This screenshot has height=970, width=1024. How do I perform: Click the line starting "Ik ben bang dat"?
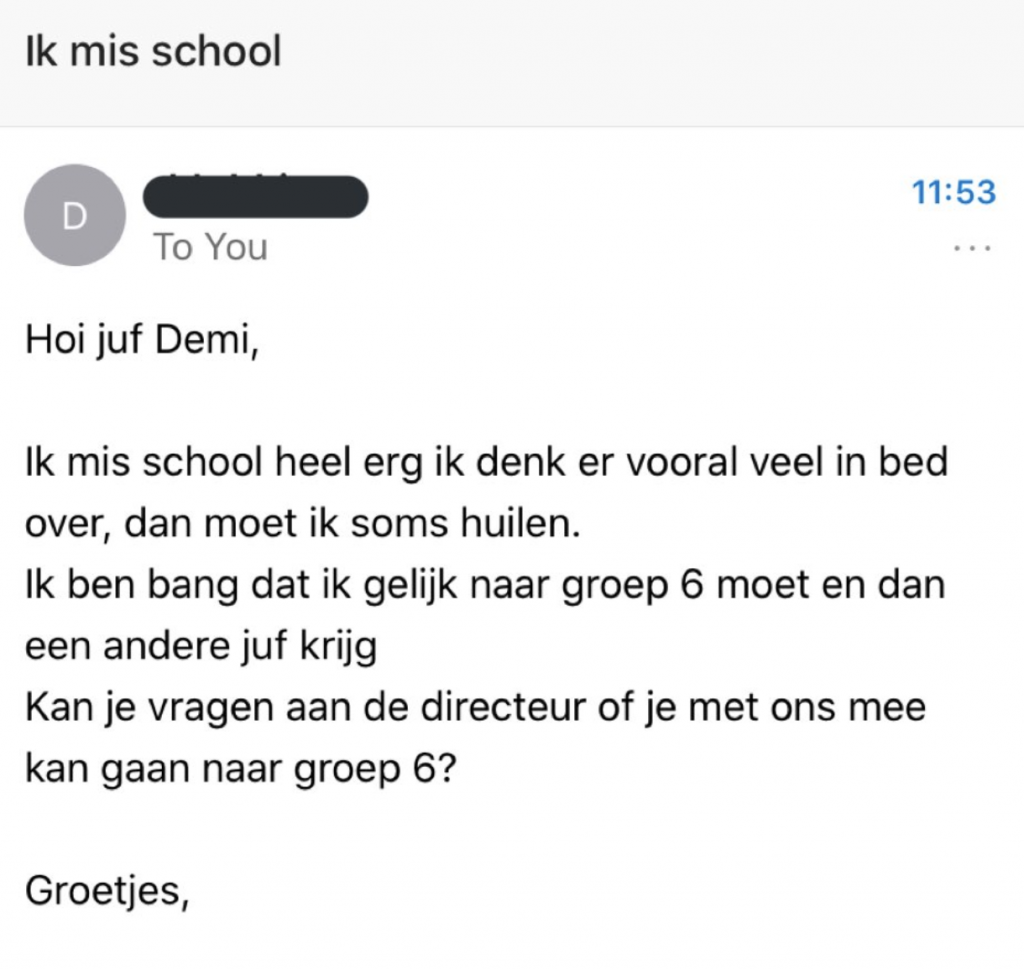tap(484, 584)
